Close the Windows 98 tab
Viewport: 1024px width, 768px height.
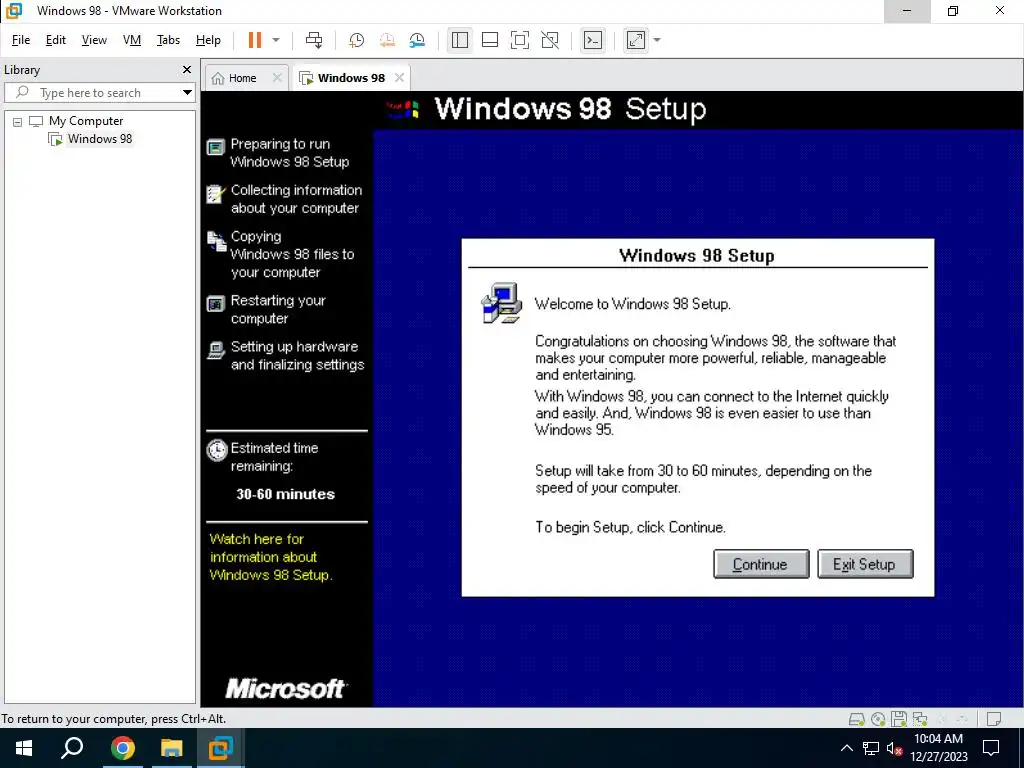coord(399,78)
